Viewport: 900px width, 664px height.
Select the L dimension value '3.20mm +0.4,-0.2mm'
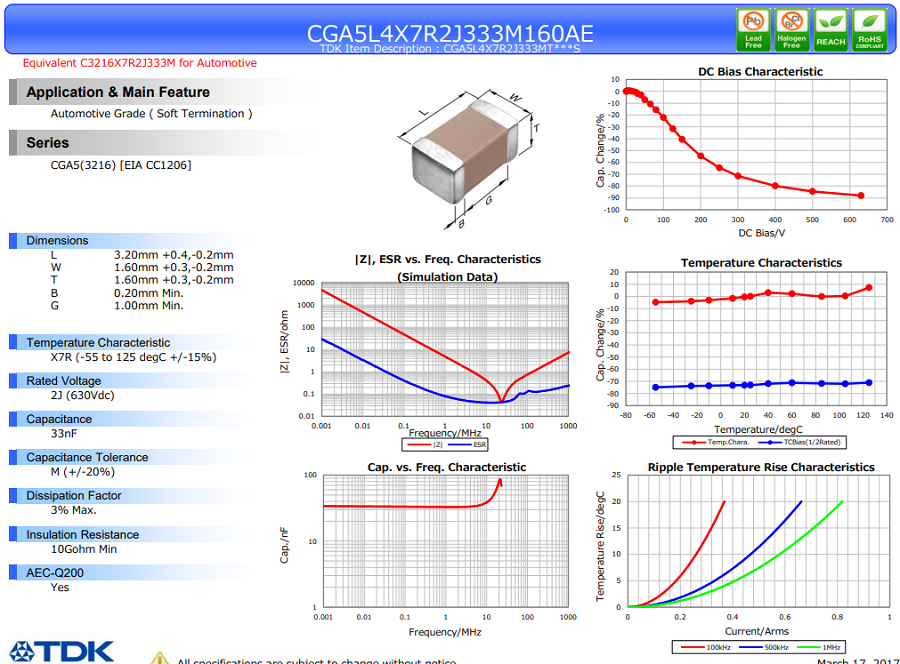(x=174, y=255)
